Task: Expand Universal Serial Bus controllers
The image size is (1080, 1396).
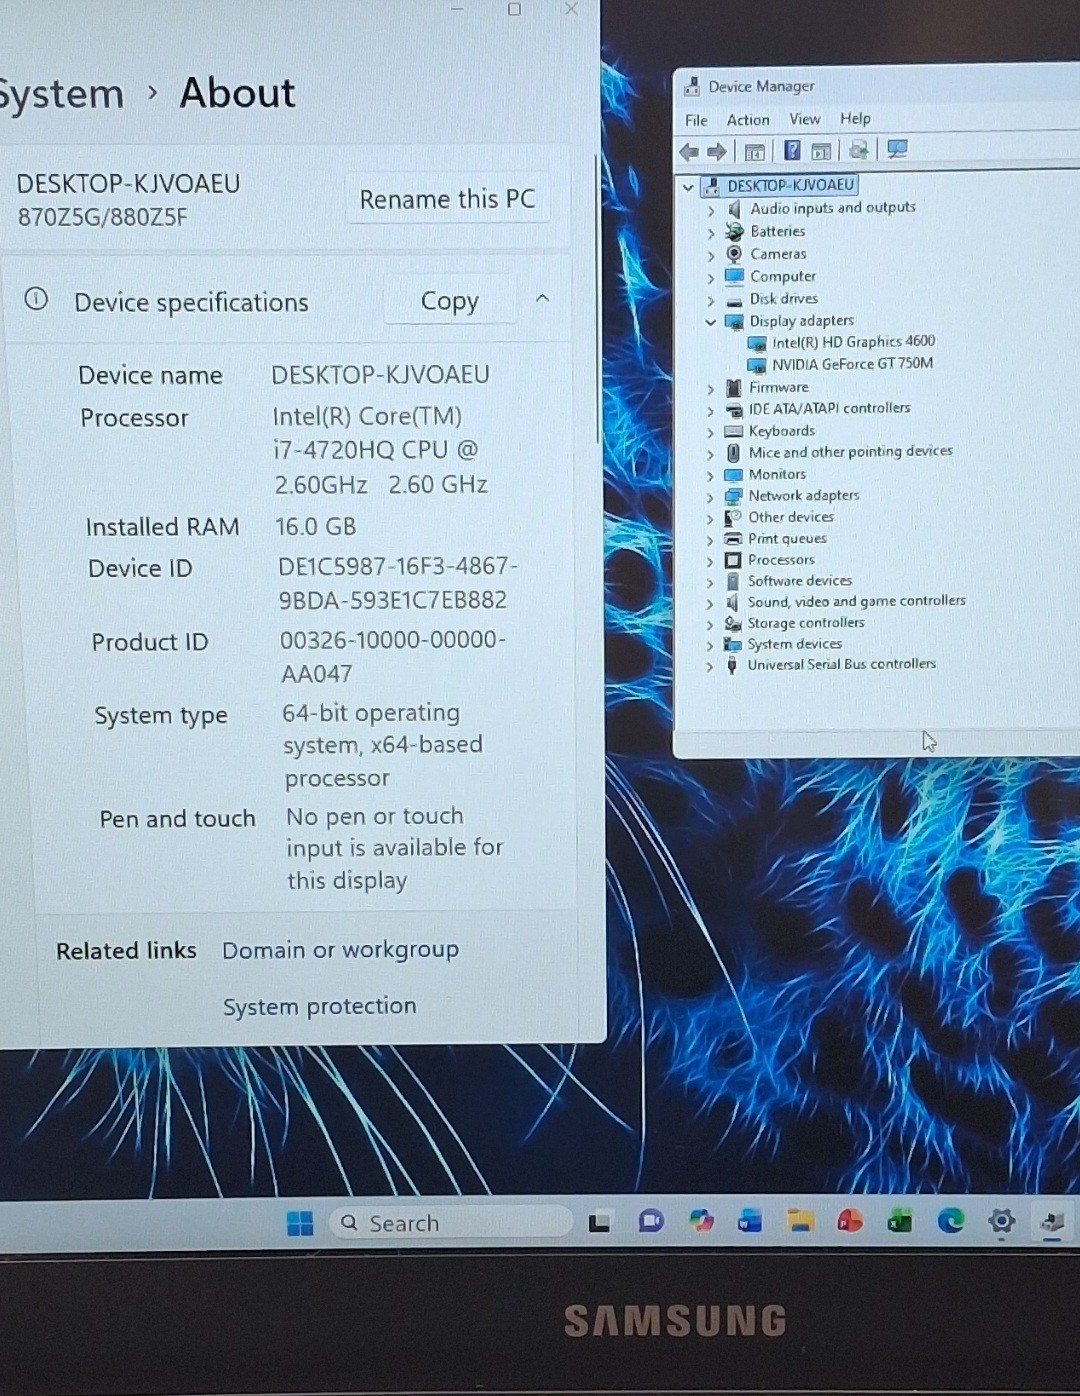Action: (710, 666)
